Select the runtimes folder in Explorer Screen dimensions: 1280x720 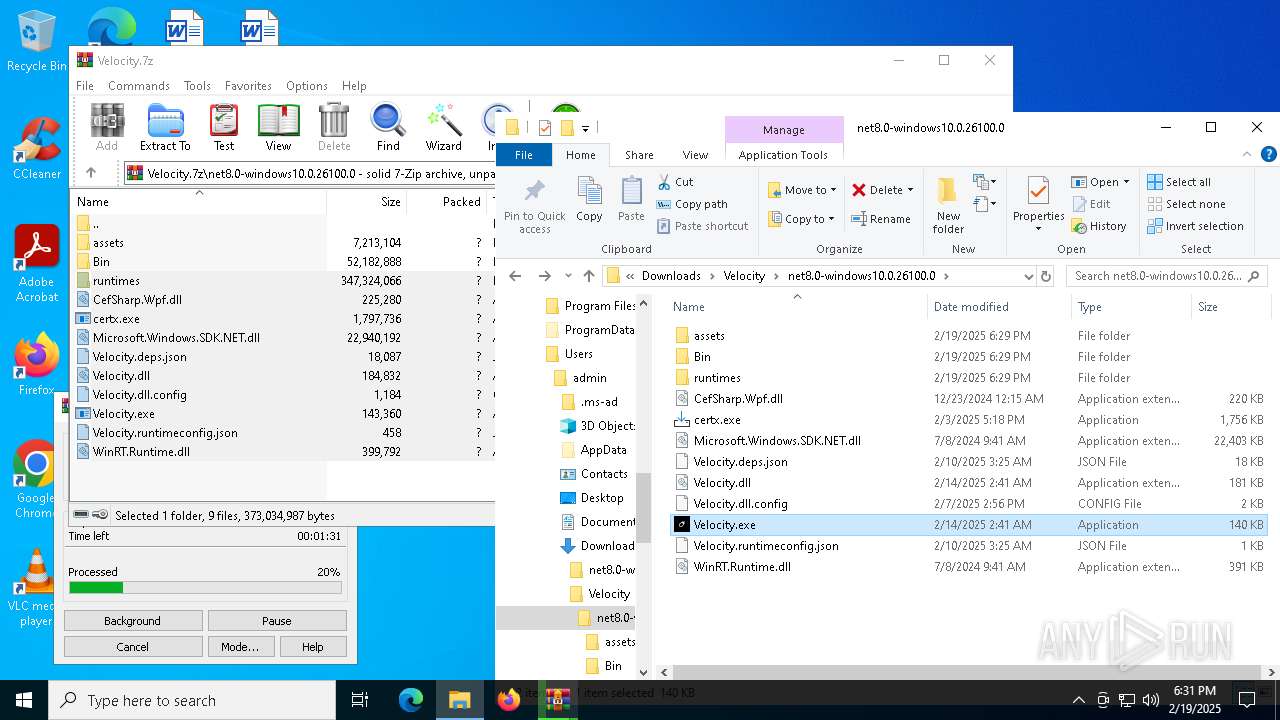(x=717, y=378)
